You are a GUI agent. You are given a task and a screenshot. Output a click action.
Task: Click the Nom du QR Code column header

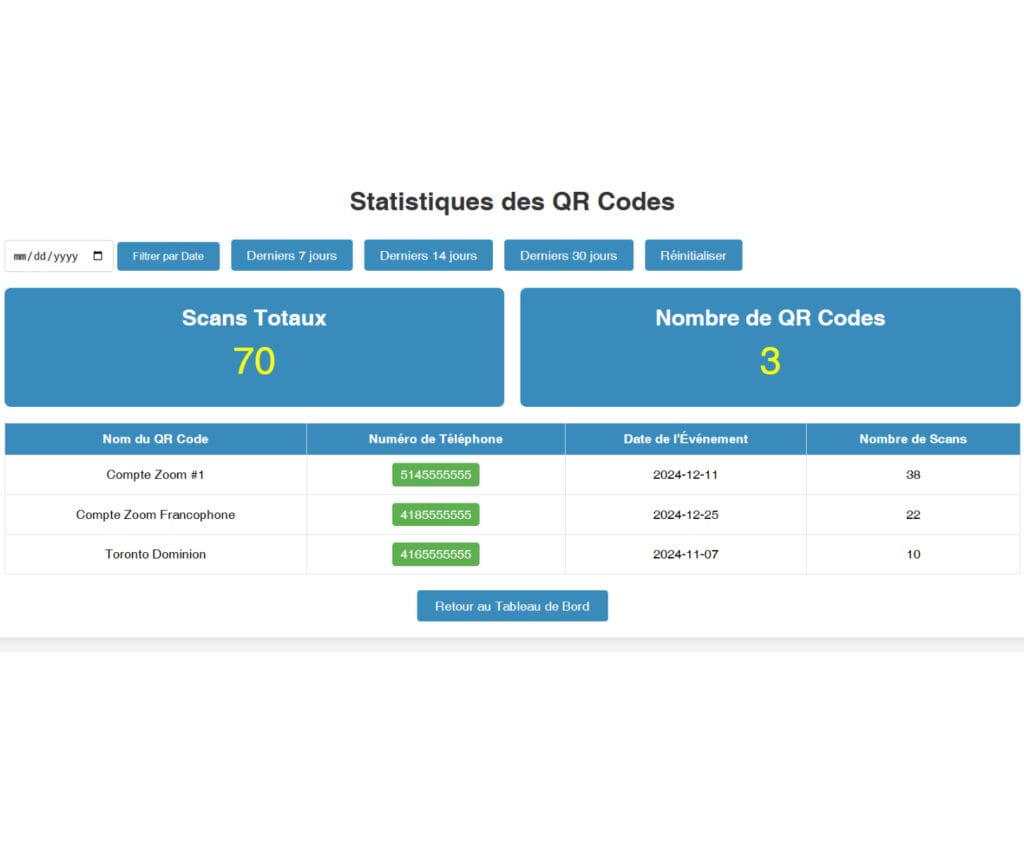pyautogui.click(x=155, y=439)
